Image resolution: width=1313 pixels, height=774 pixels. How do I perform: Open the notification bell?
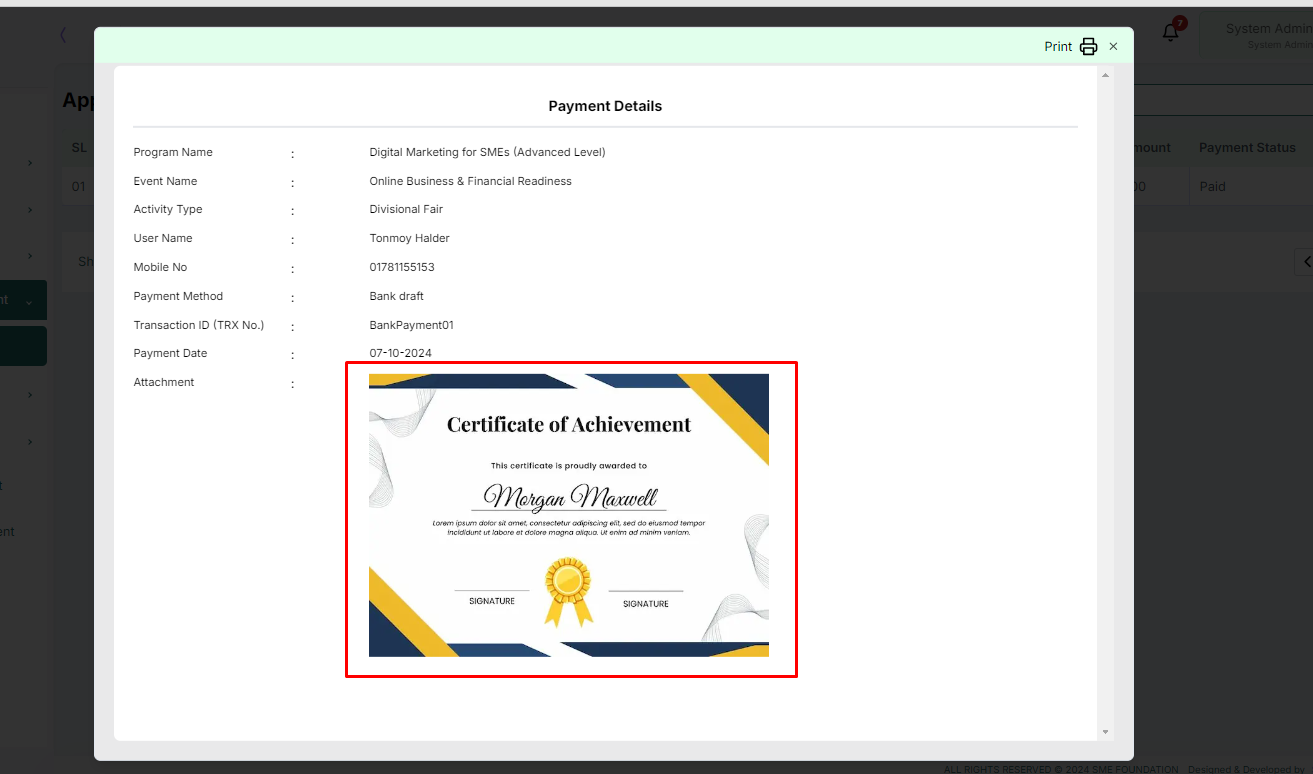[x=1171, y=32]
